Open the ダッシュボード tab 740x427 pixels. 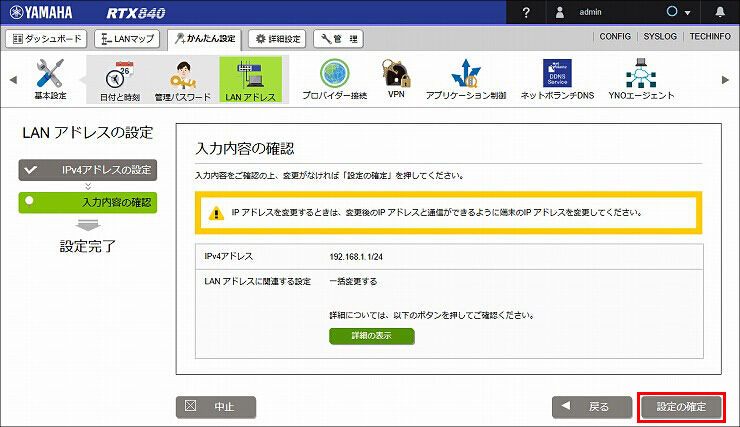[x=46, y=39]
